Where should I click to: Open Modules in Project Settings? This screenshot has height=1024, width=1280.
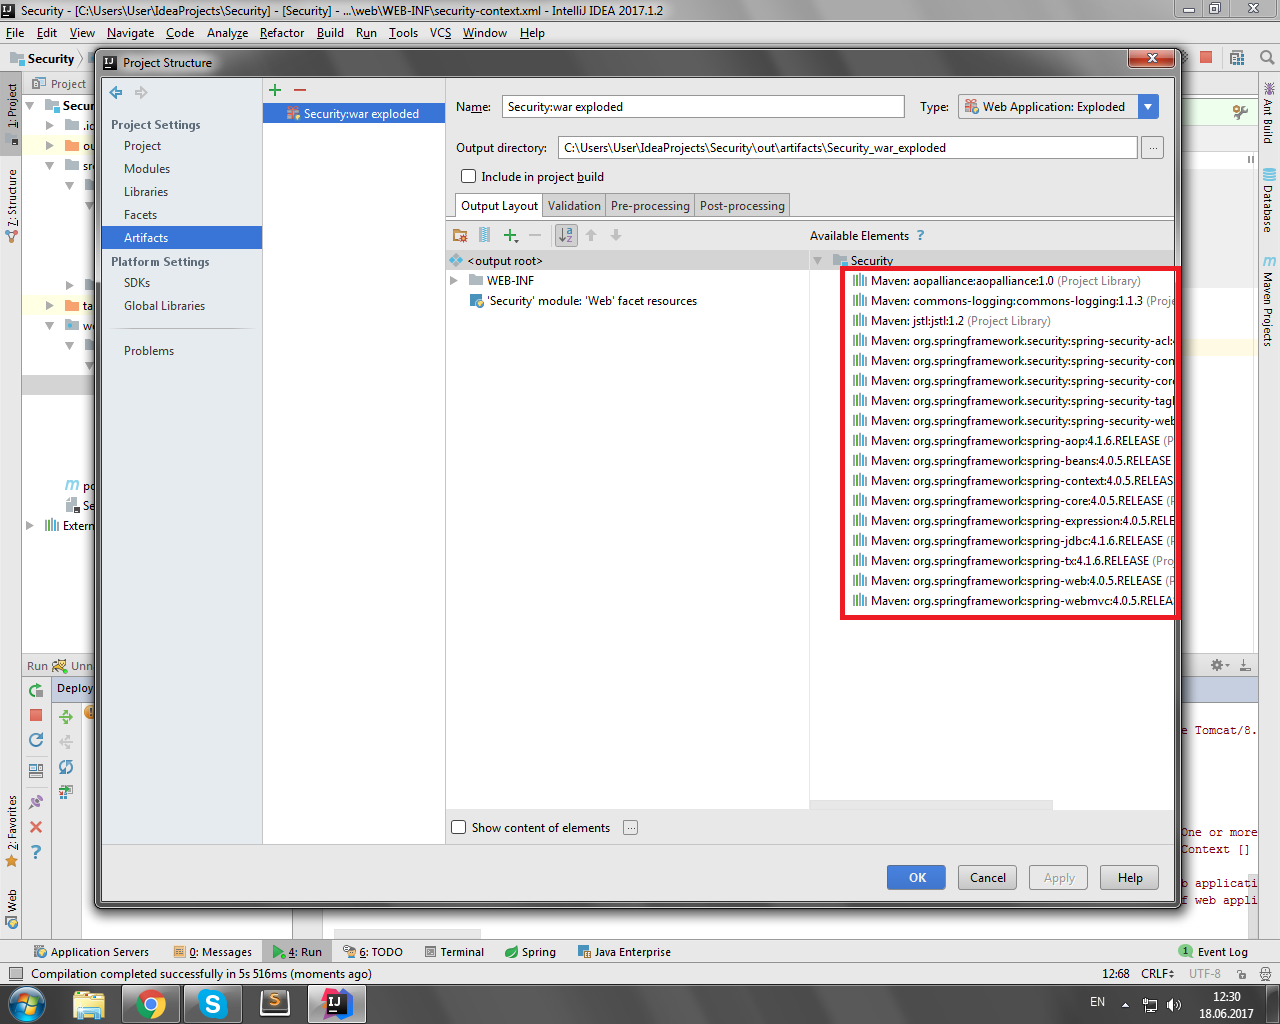tap(147, 169)
